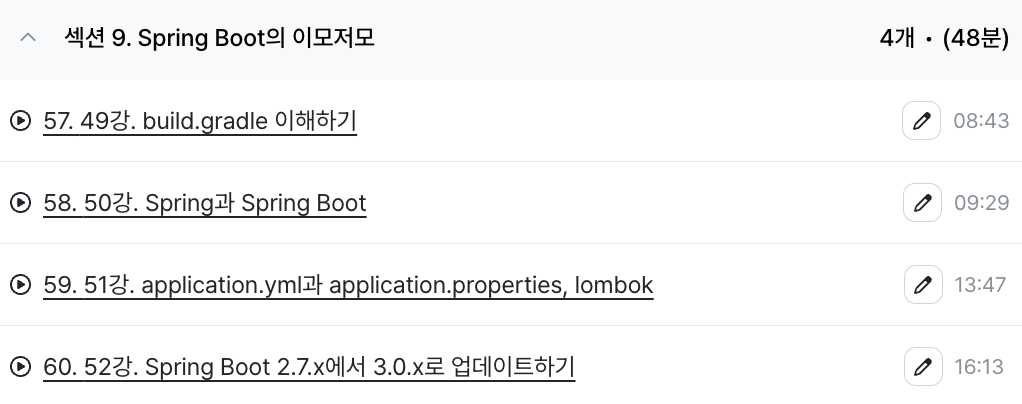
Task: Click the 4개 lecture count in the header
Action: (897, 38)
